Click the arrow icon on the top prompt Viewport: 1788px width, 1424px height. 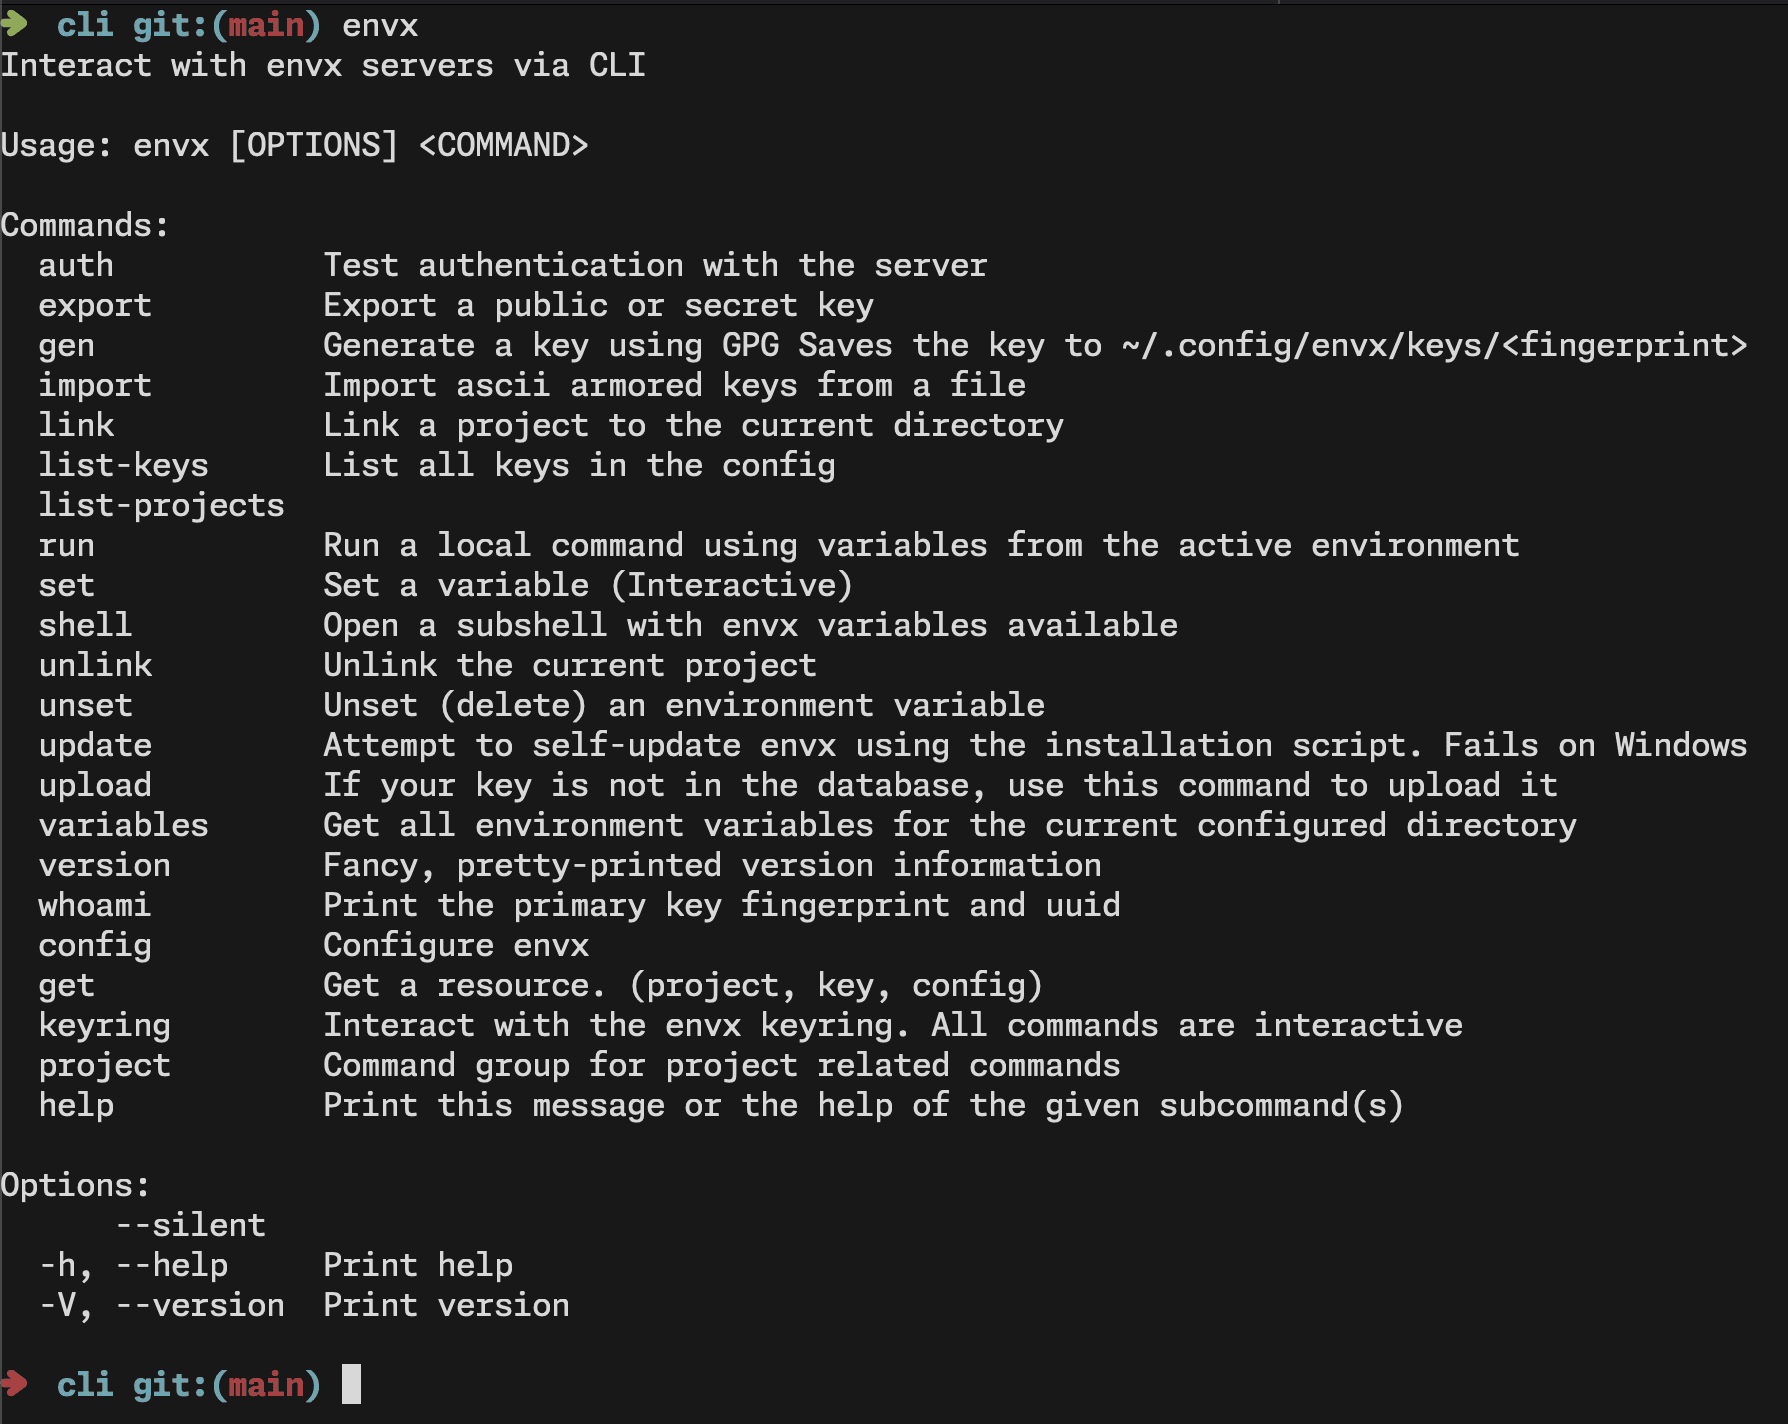pyautogui.click(x=14, y=24)
